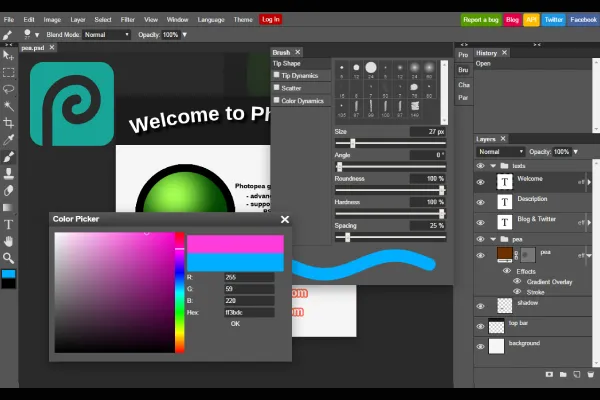Toggle visibility of the shadow layer
This screenshot has height=400, width=600.
[481, 306]
